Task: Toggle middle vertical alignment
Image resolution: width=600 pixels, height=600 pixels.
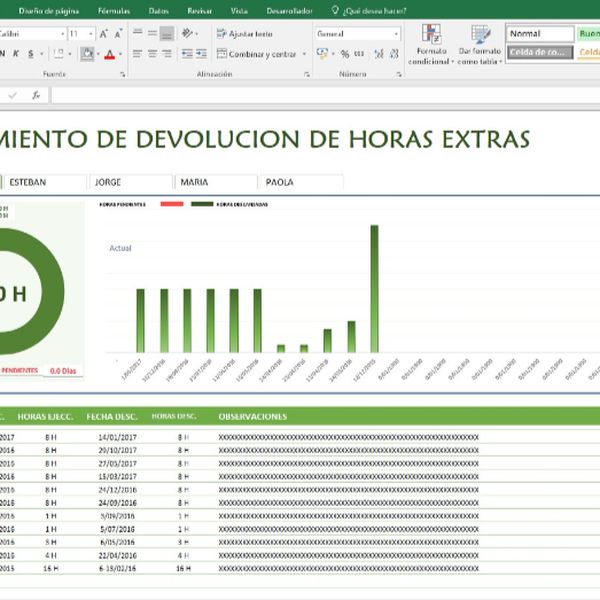Action: tap(152, 33)
